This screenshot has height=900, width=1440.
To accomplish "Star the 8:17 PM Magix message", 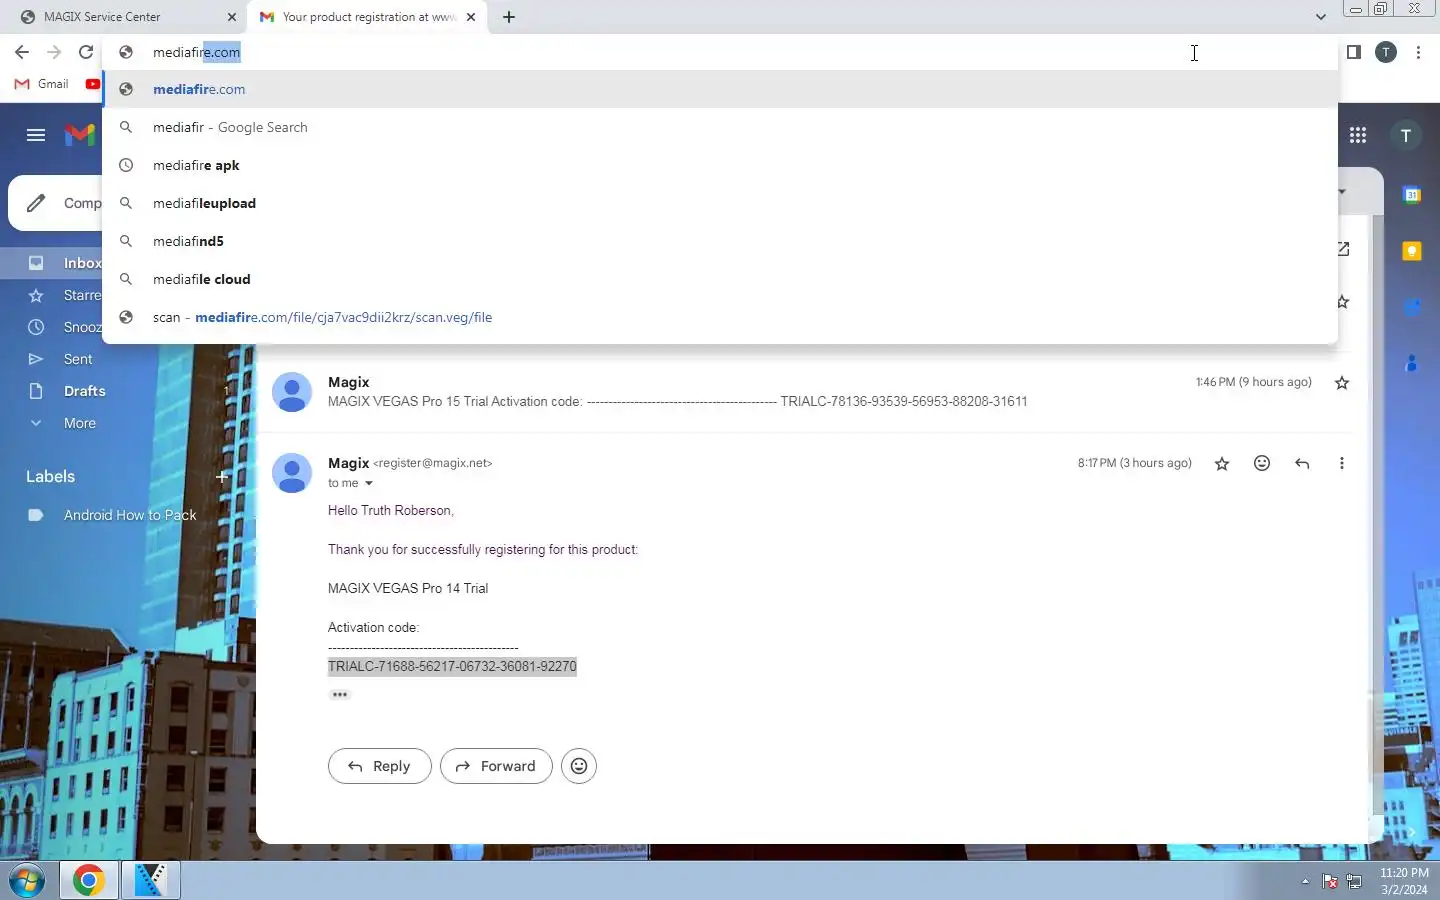I will click(x=1222, y=463).
